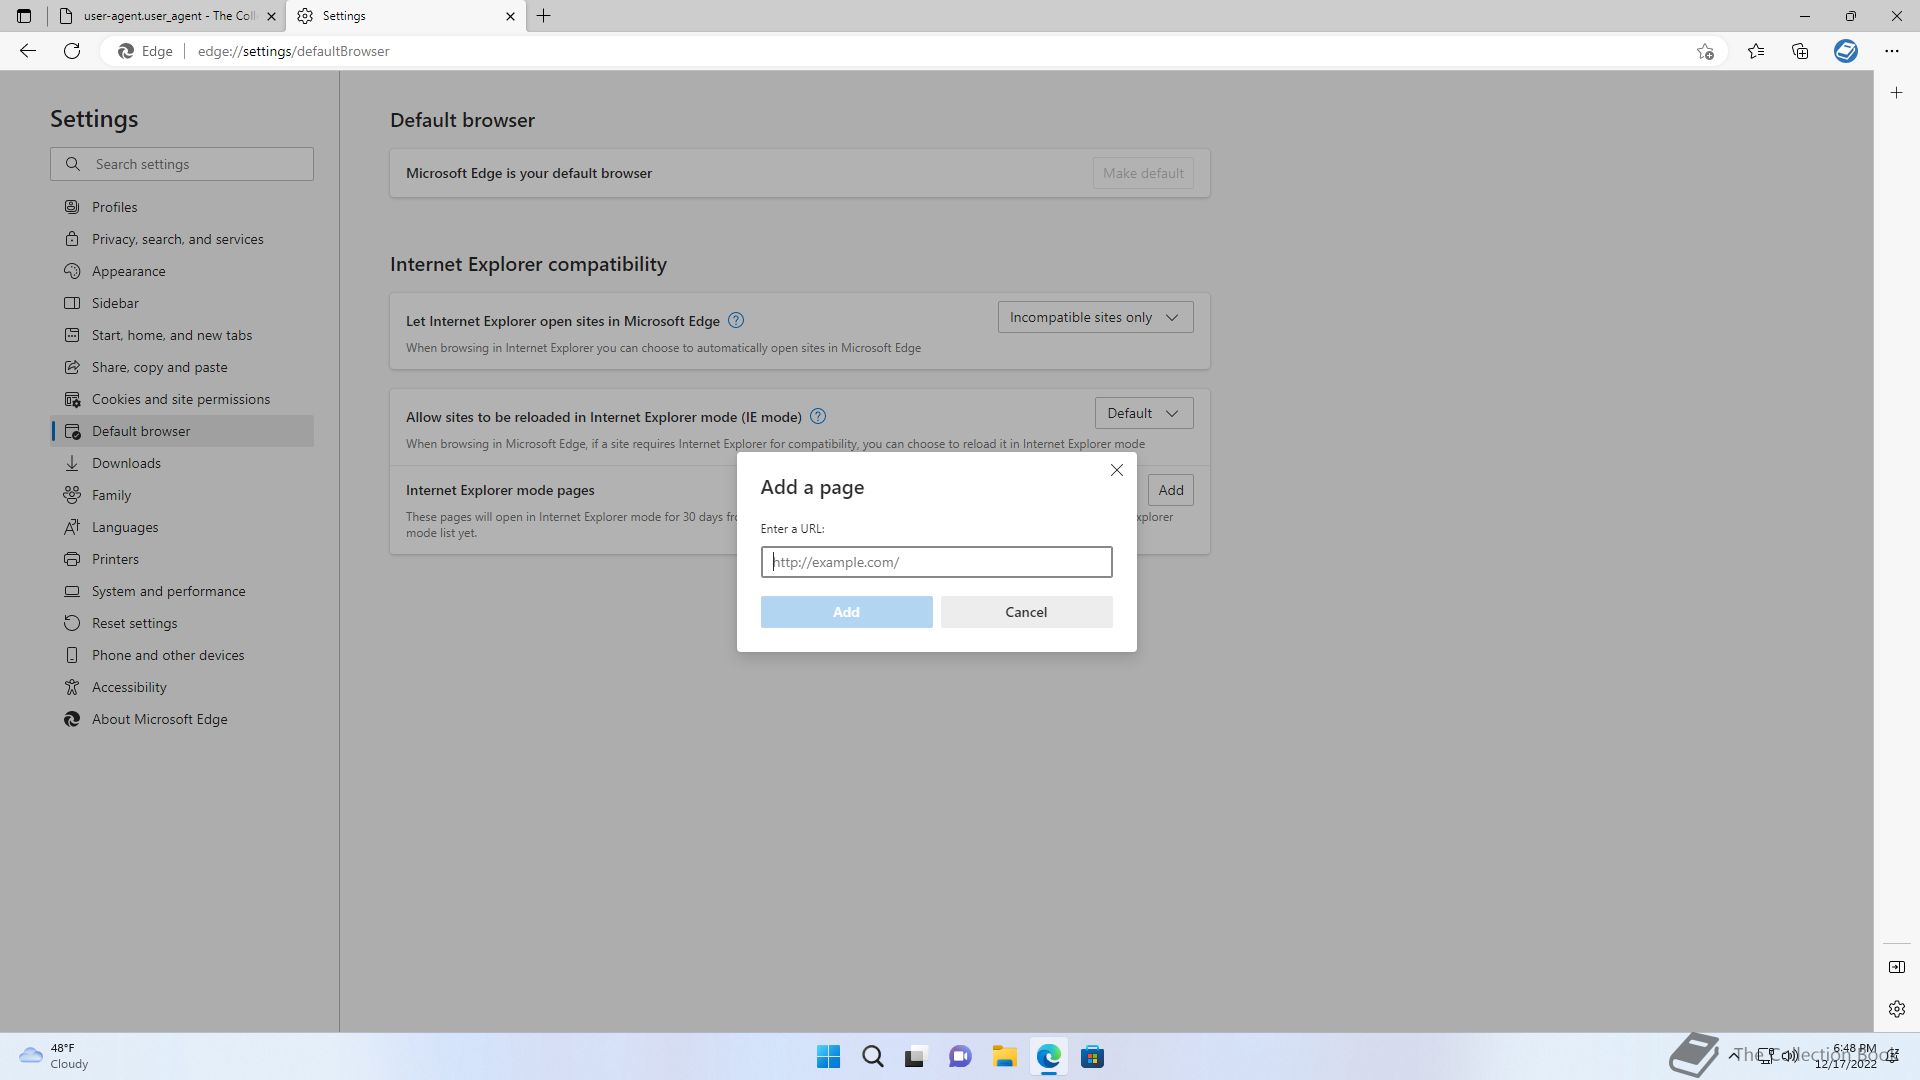Click the Enter a URL text field

click(x=936, y=562)
